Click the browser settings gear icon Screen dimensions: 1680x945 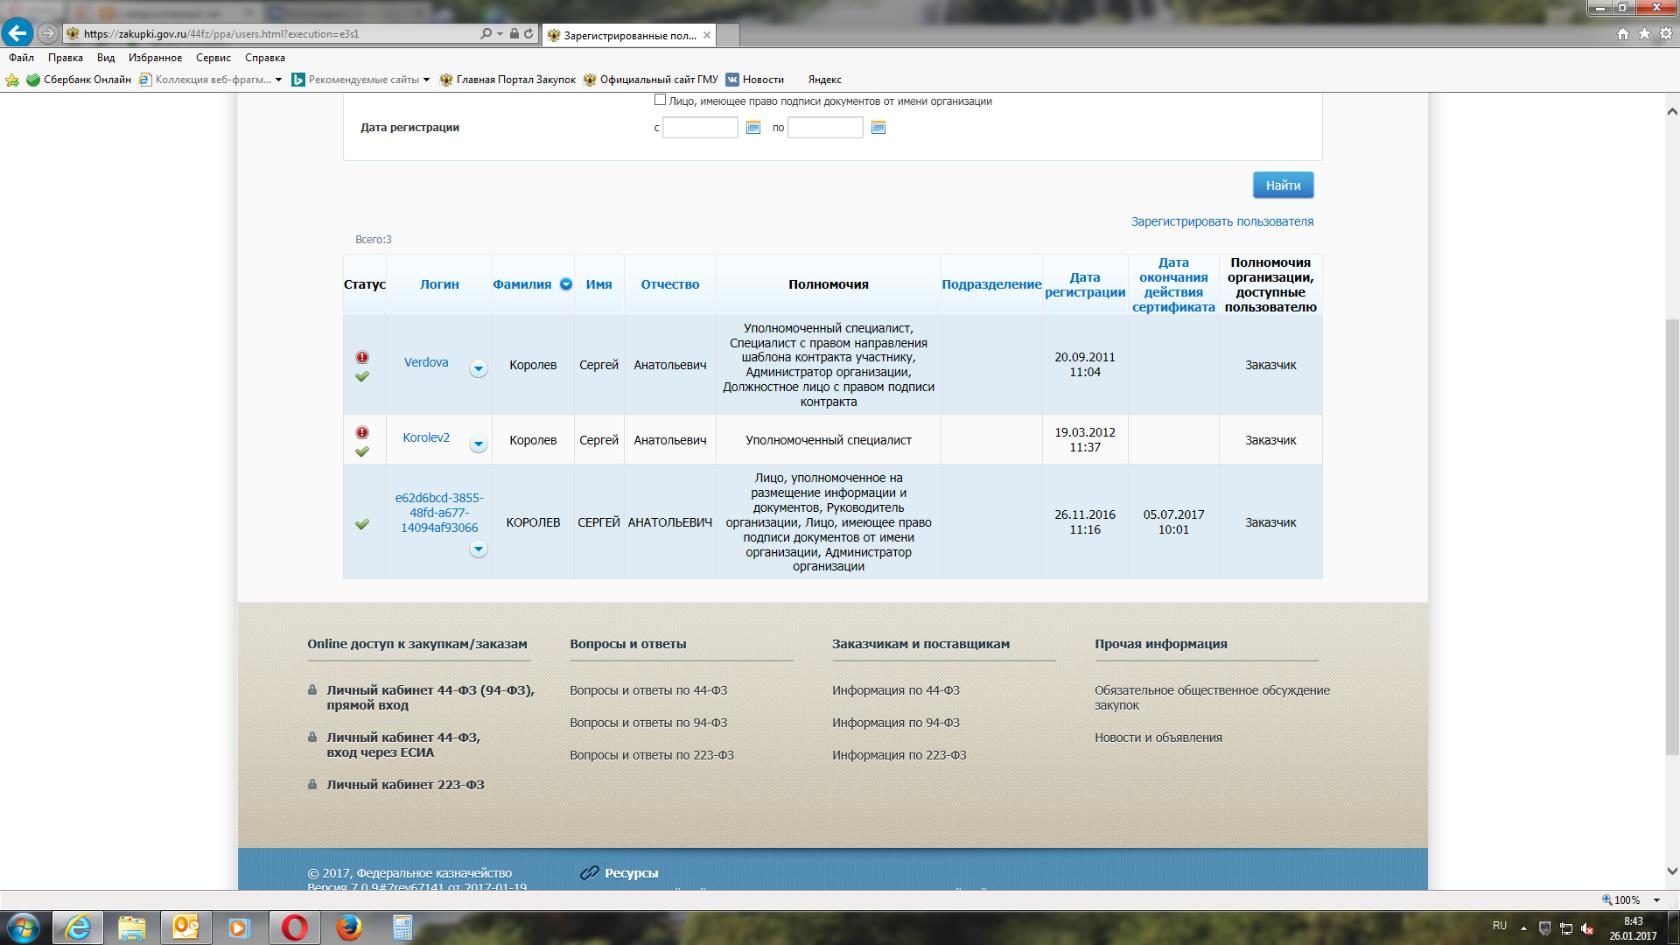1666,33
